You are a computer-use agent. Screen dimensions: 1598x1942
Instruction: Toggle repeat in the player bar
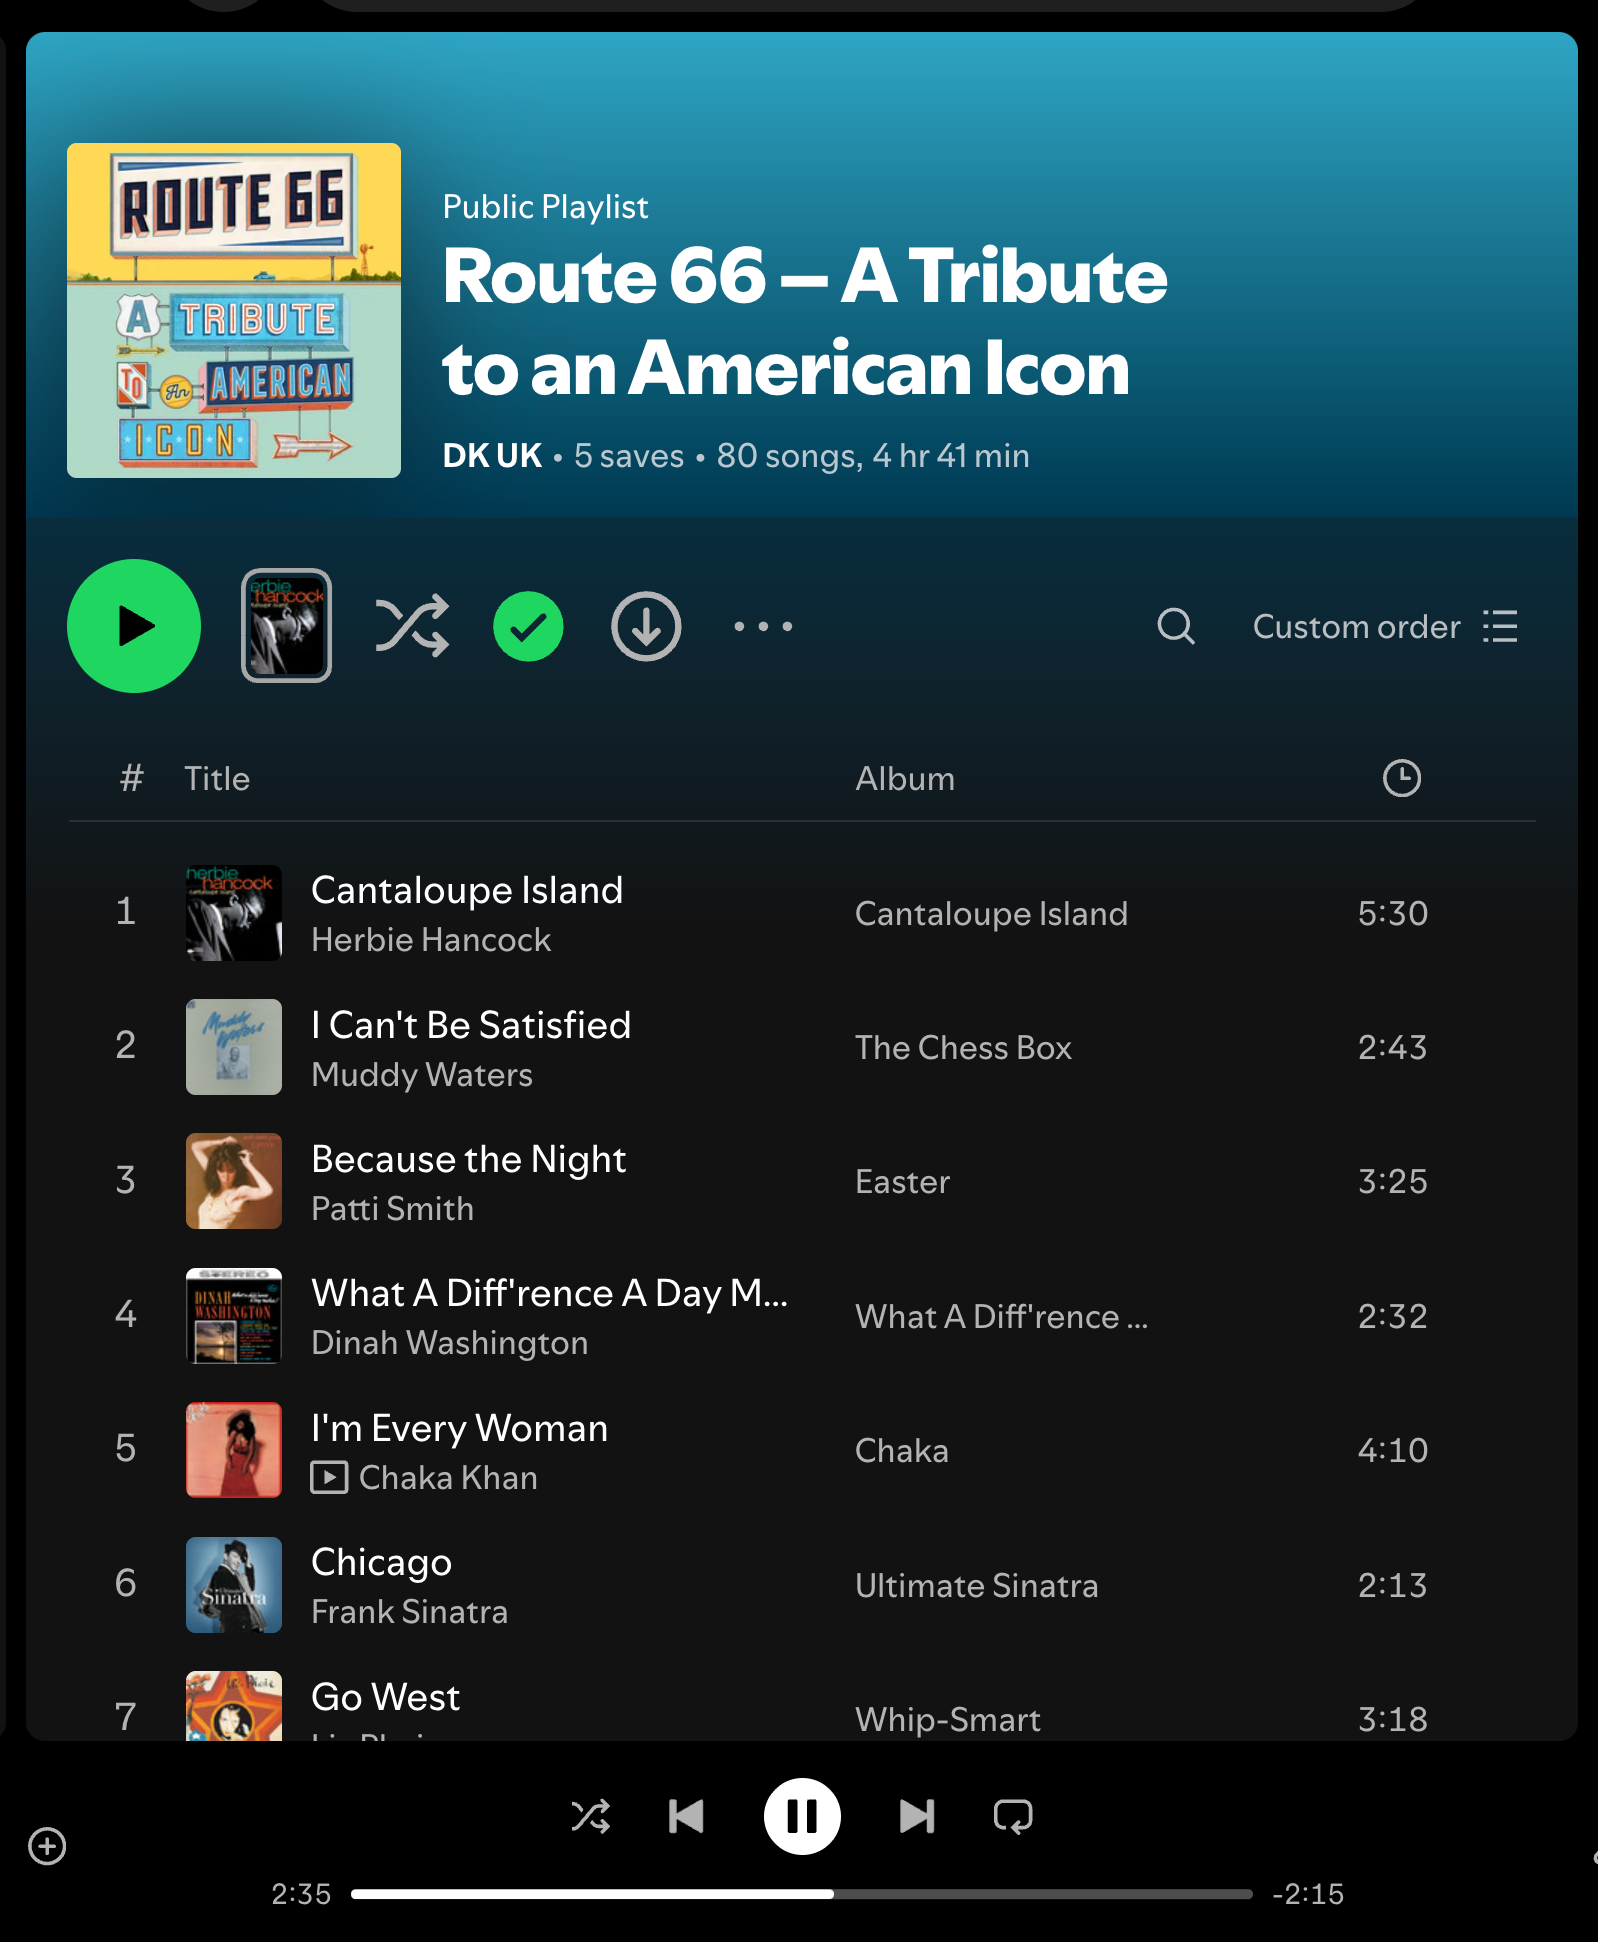pos(1013,1816)
